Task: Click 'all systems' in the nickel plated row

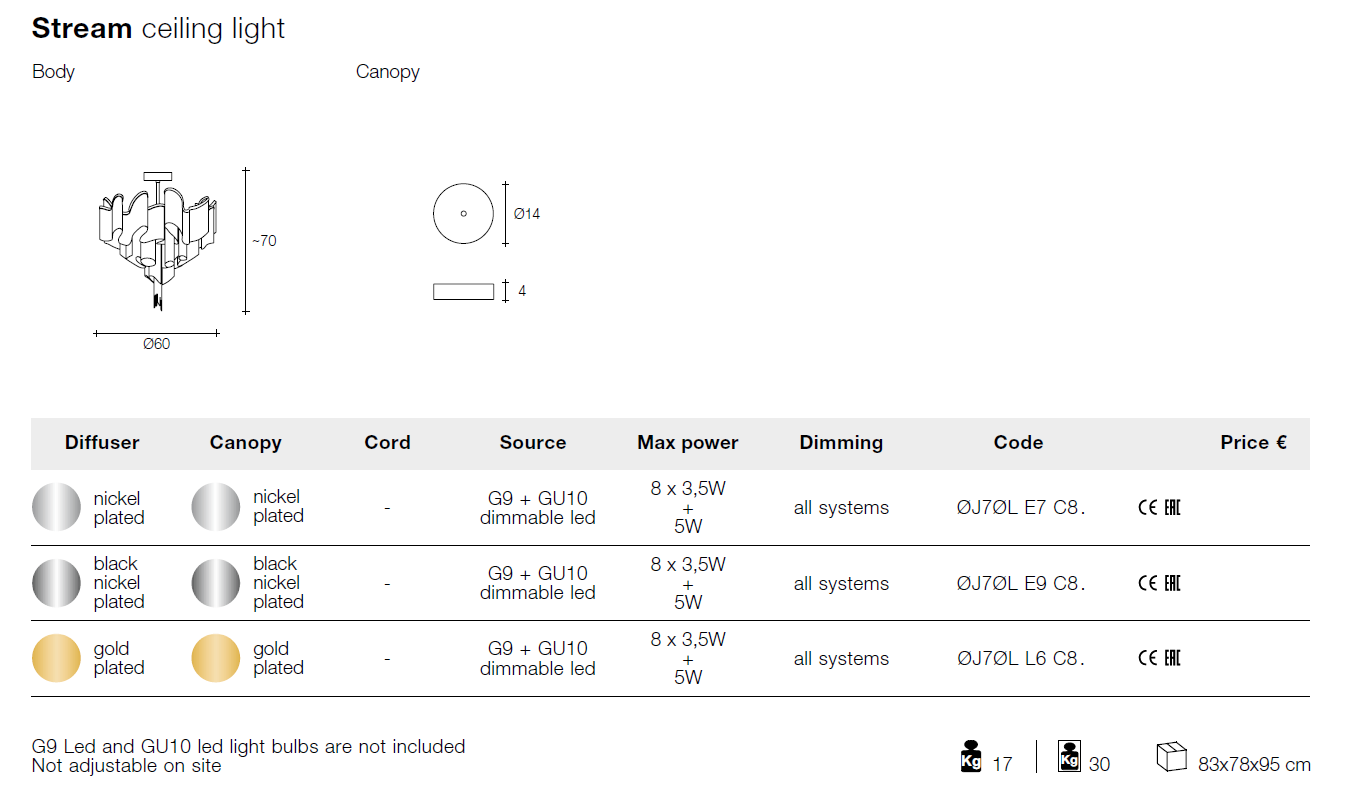Action: [841, 508]
